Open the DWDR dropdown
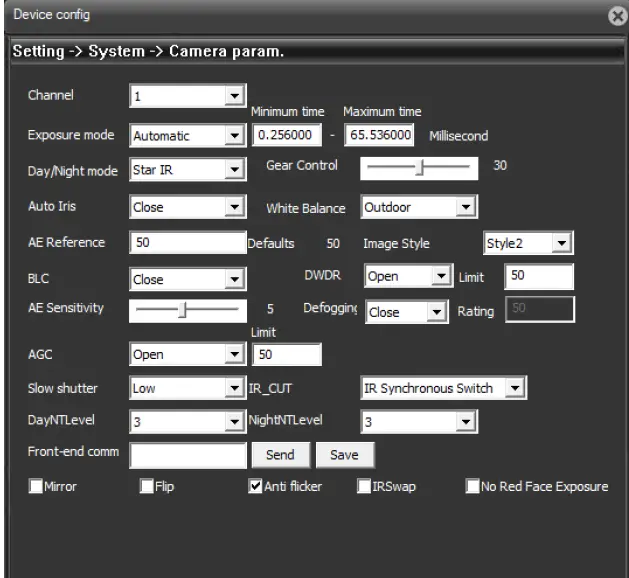 point(409,276)
